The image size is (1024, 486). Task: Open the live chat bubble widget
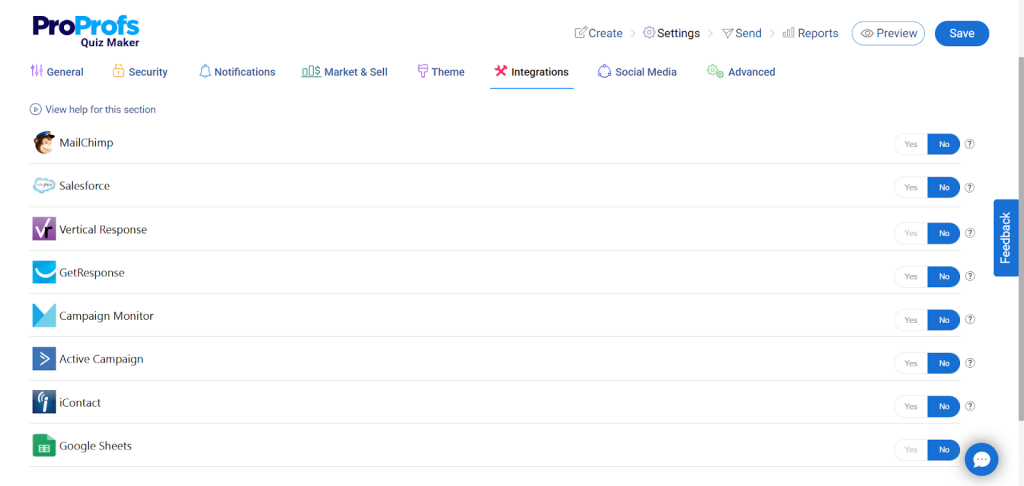tap(981, 459)
